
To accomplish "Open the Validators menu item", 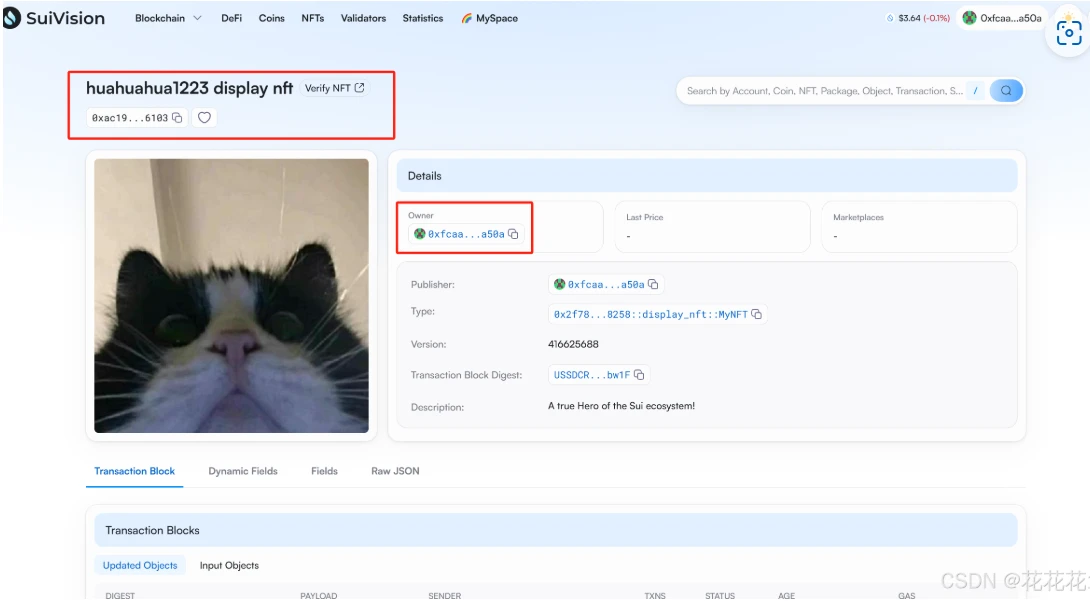I will point(363,18).
